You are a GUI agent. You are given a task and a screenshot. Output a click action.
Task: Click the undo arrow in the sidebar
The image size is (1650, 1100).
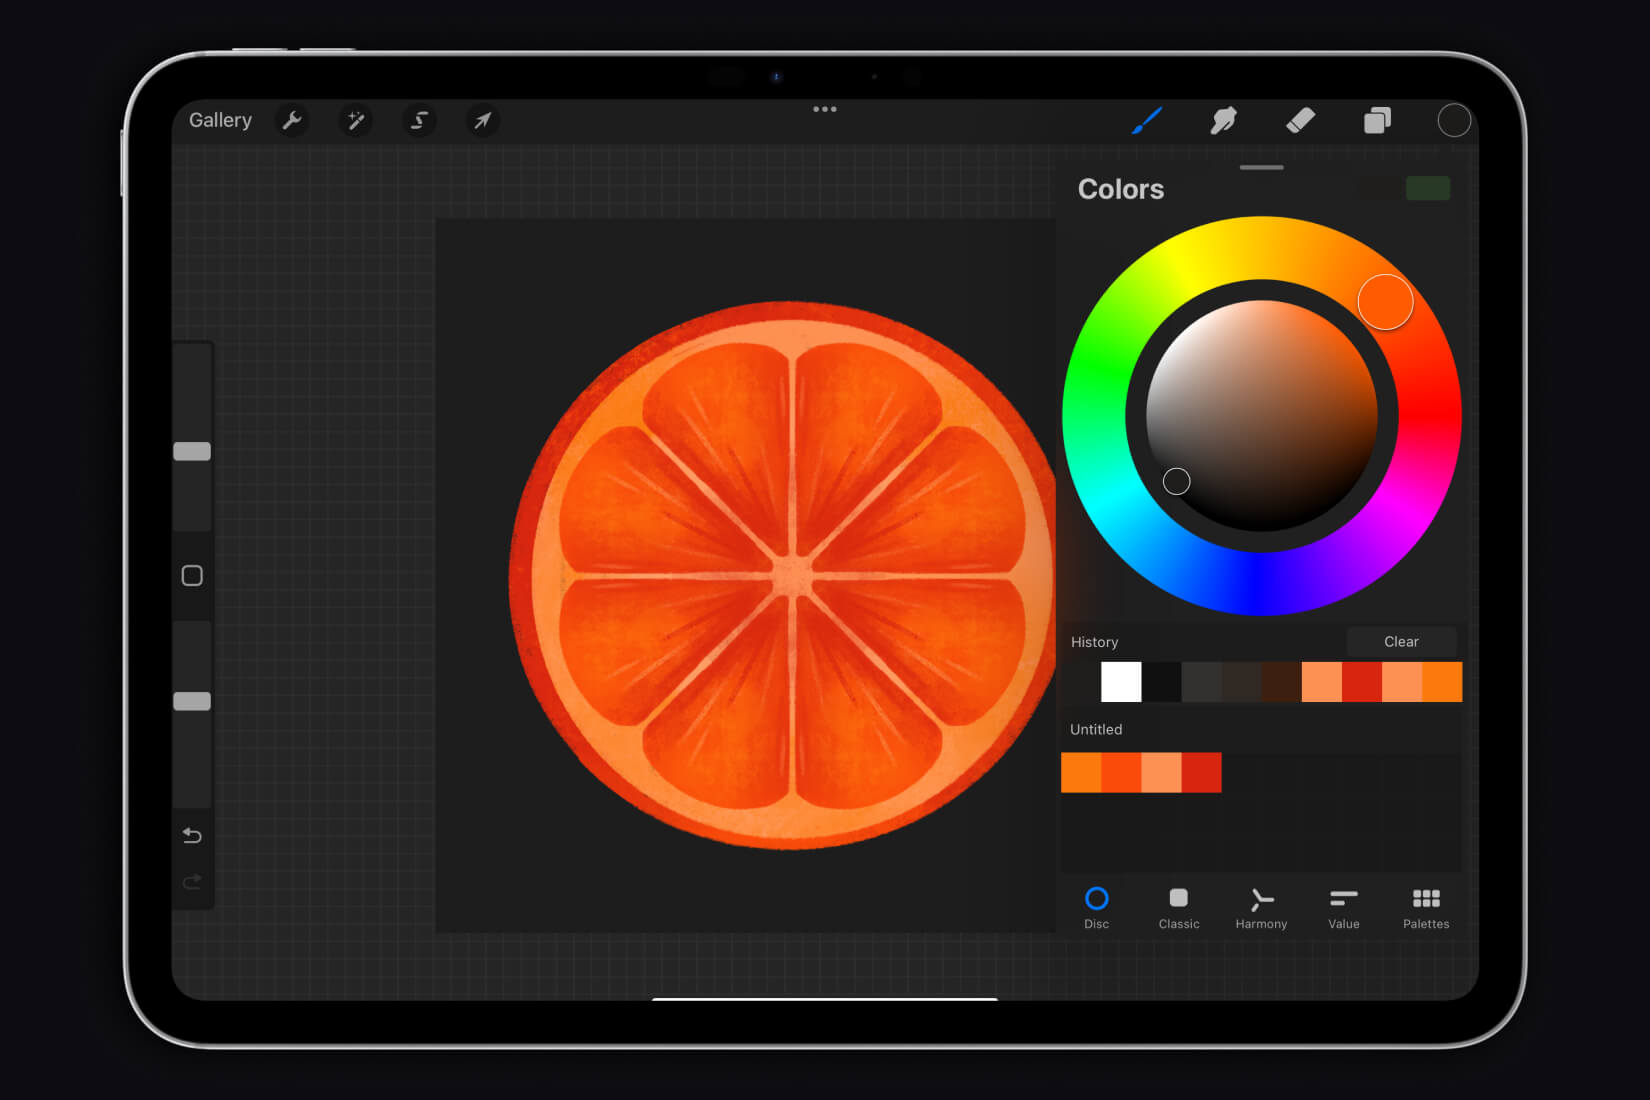click(x=192, y=835)
